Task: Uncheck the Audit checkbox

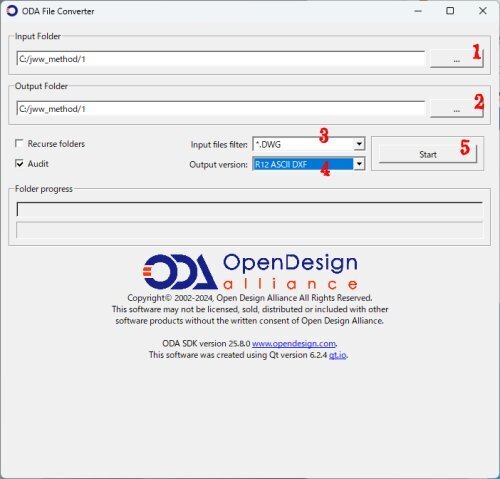Action: tap(19, 164)
